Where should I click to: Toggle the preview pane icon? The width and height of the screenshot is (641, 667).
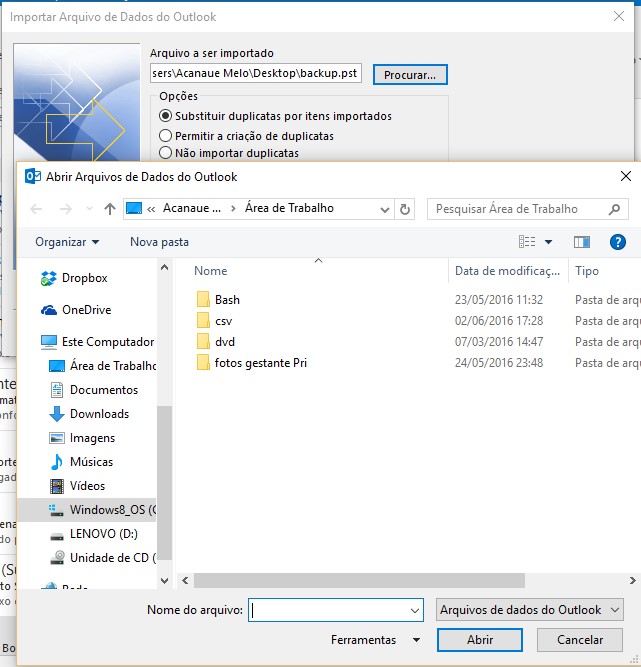click(581, 242)
